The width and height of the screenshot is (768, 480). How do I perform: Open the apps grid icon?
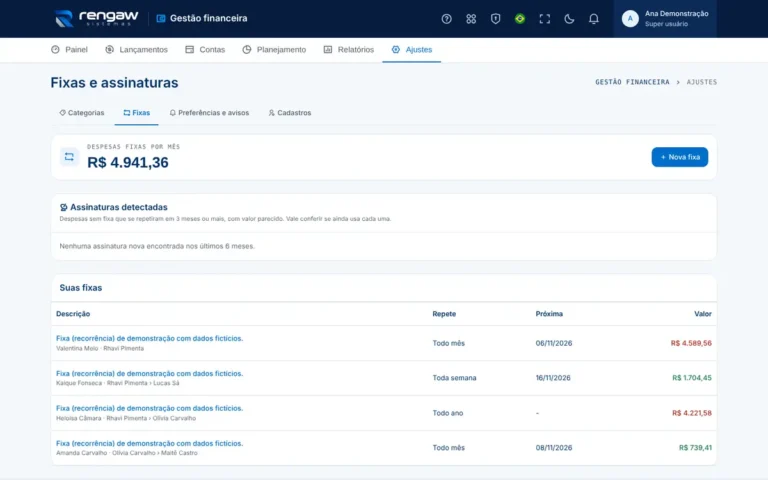471,19
